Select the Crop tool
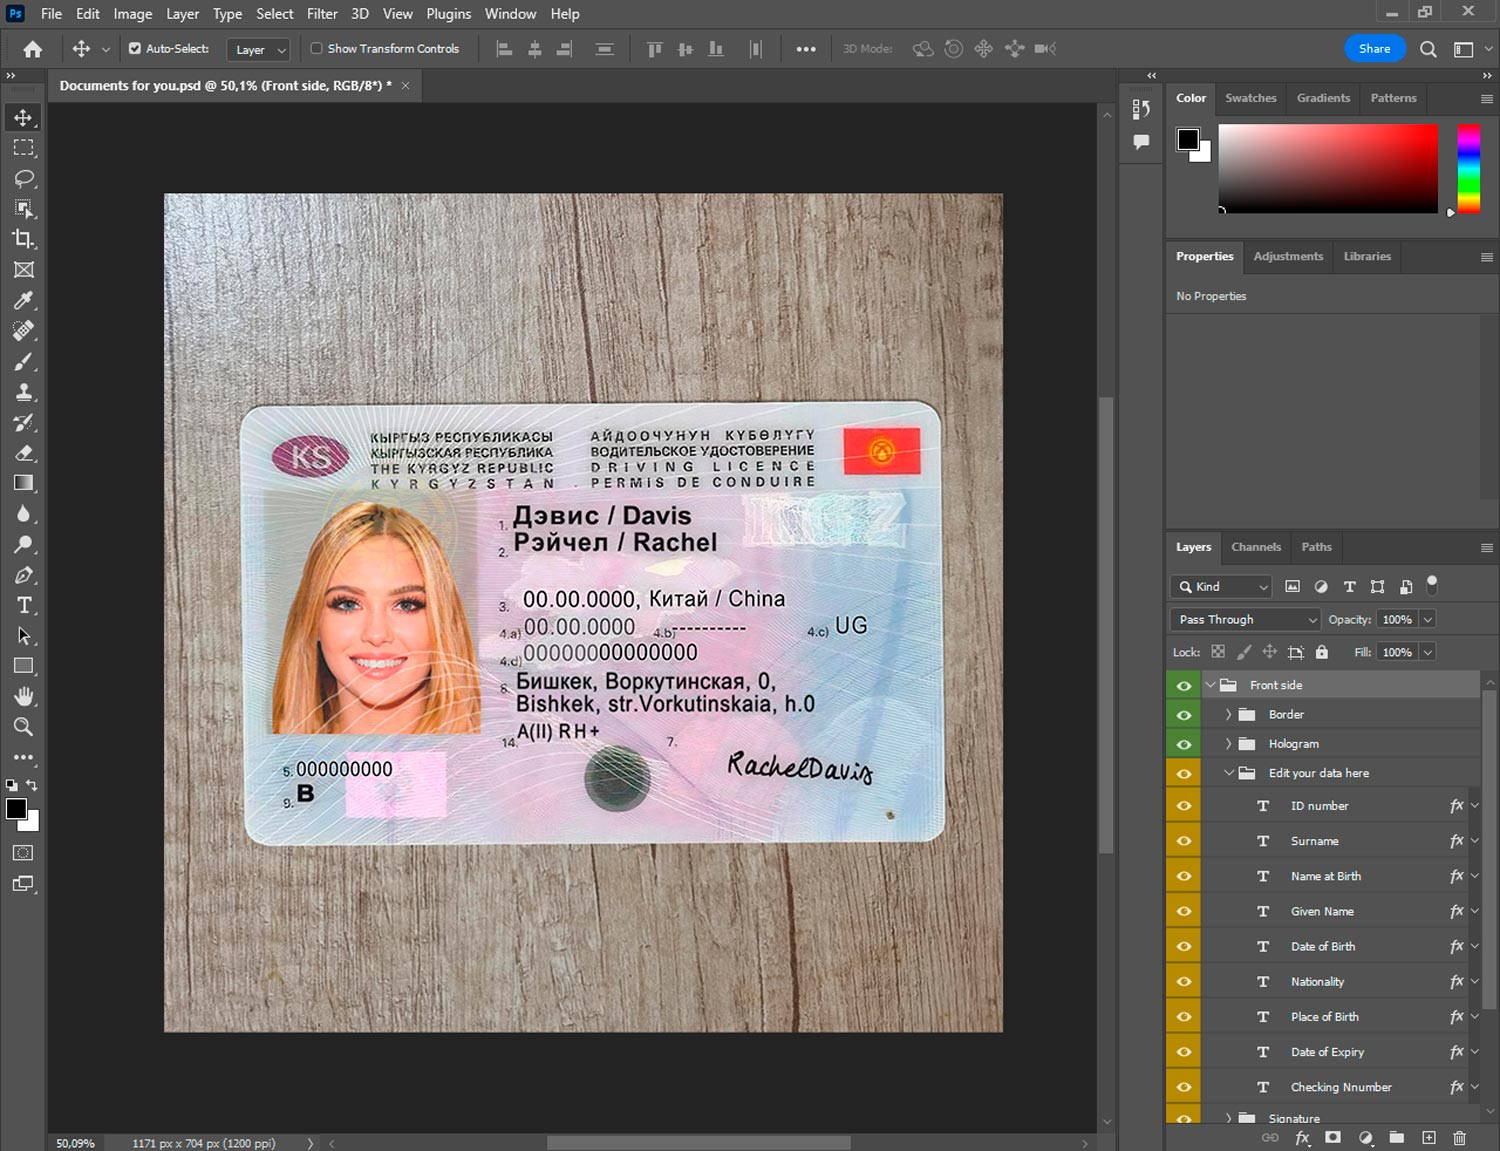Screen dimensions: 1500x1151 (24, 239)
